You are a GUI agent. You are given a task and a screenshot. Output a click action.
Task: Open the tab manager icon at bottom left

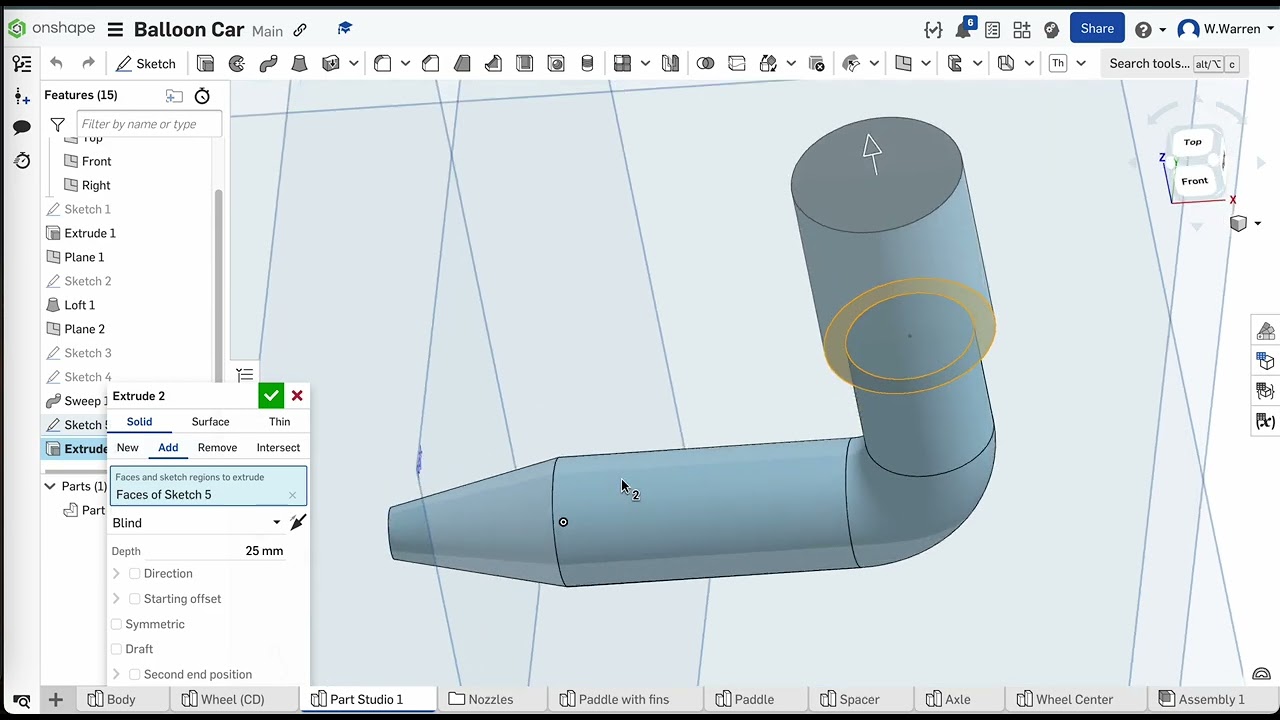coord(22,700)
